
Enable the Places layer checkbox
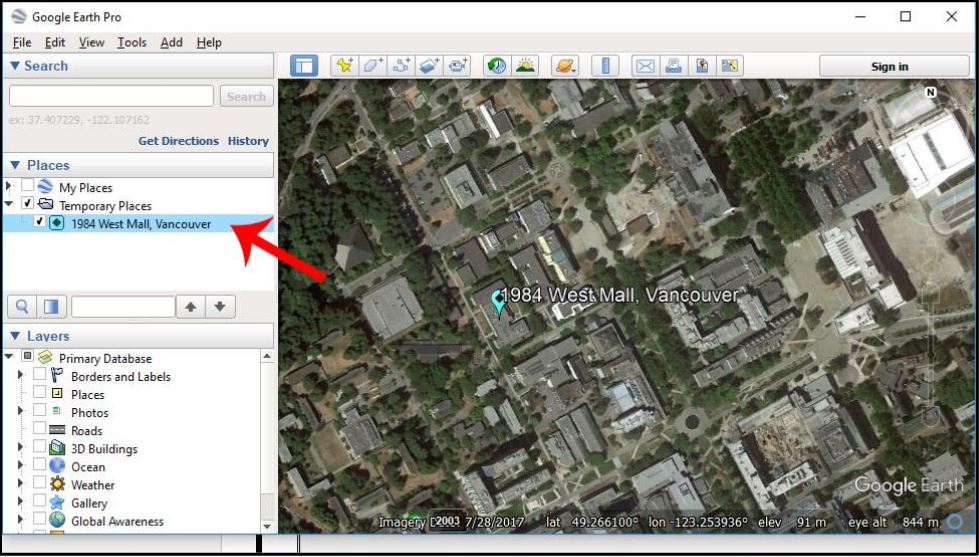click(39, 392)
